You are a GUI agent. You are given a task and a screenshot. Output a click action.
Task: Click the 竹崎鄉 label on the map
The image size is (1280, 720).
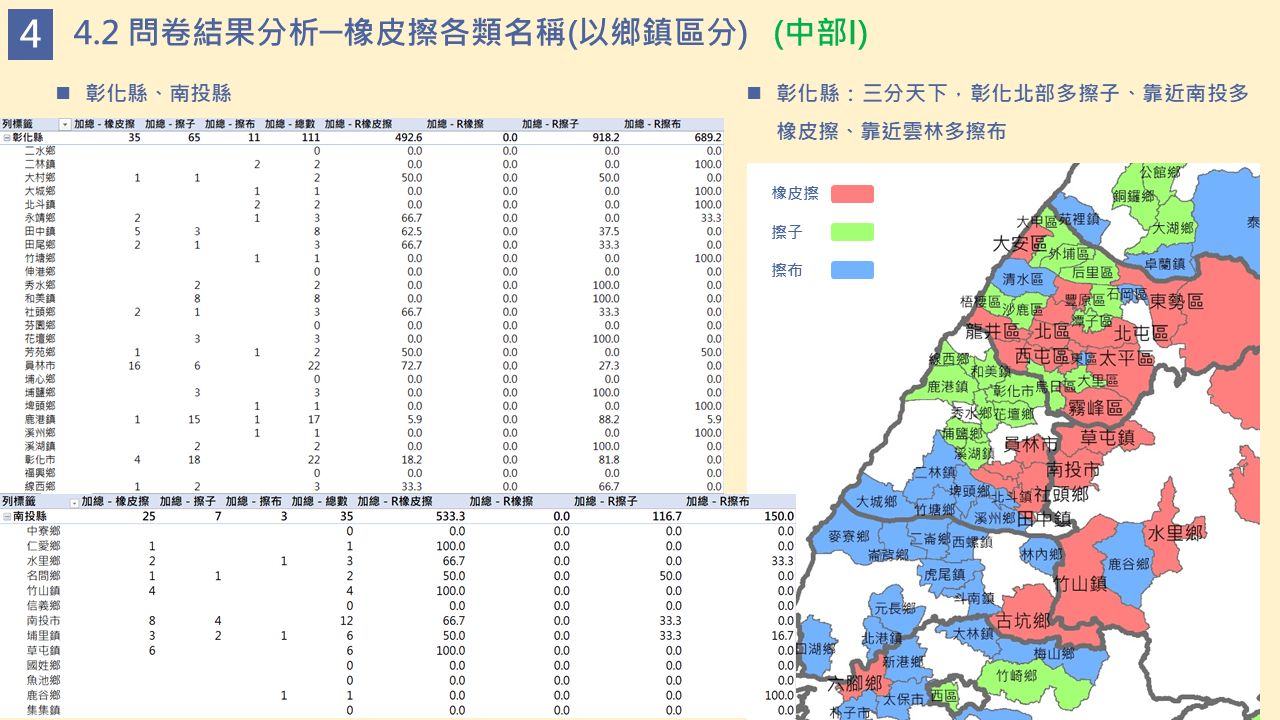click(x=1018, y=677)
